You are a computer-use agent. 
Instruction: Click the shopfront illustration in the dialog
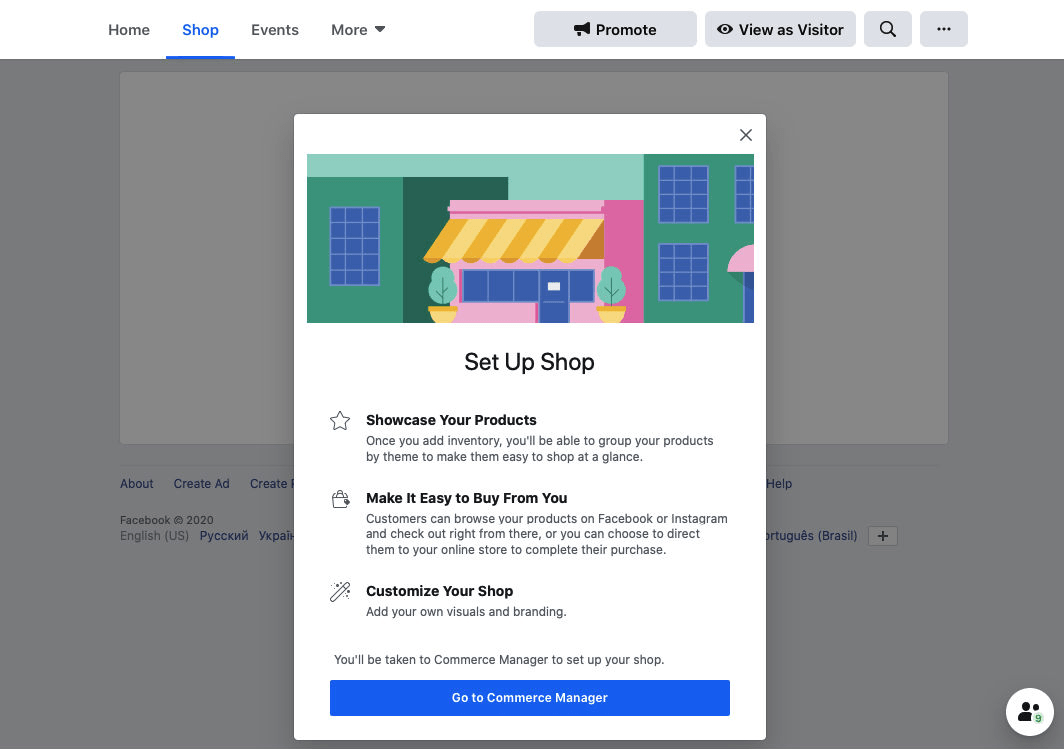click(529, 238)
